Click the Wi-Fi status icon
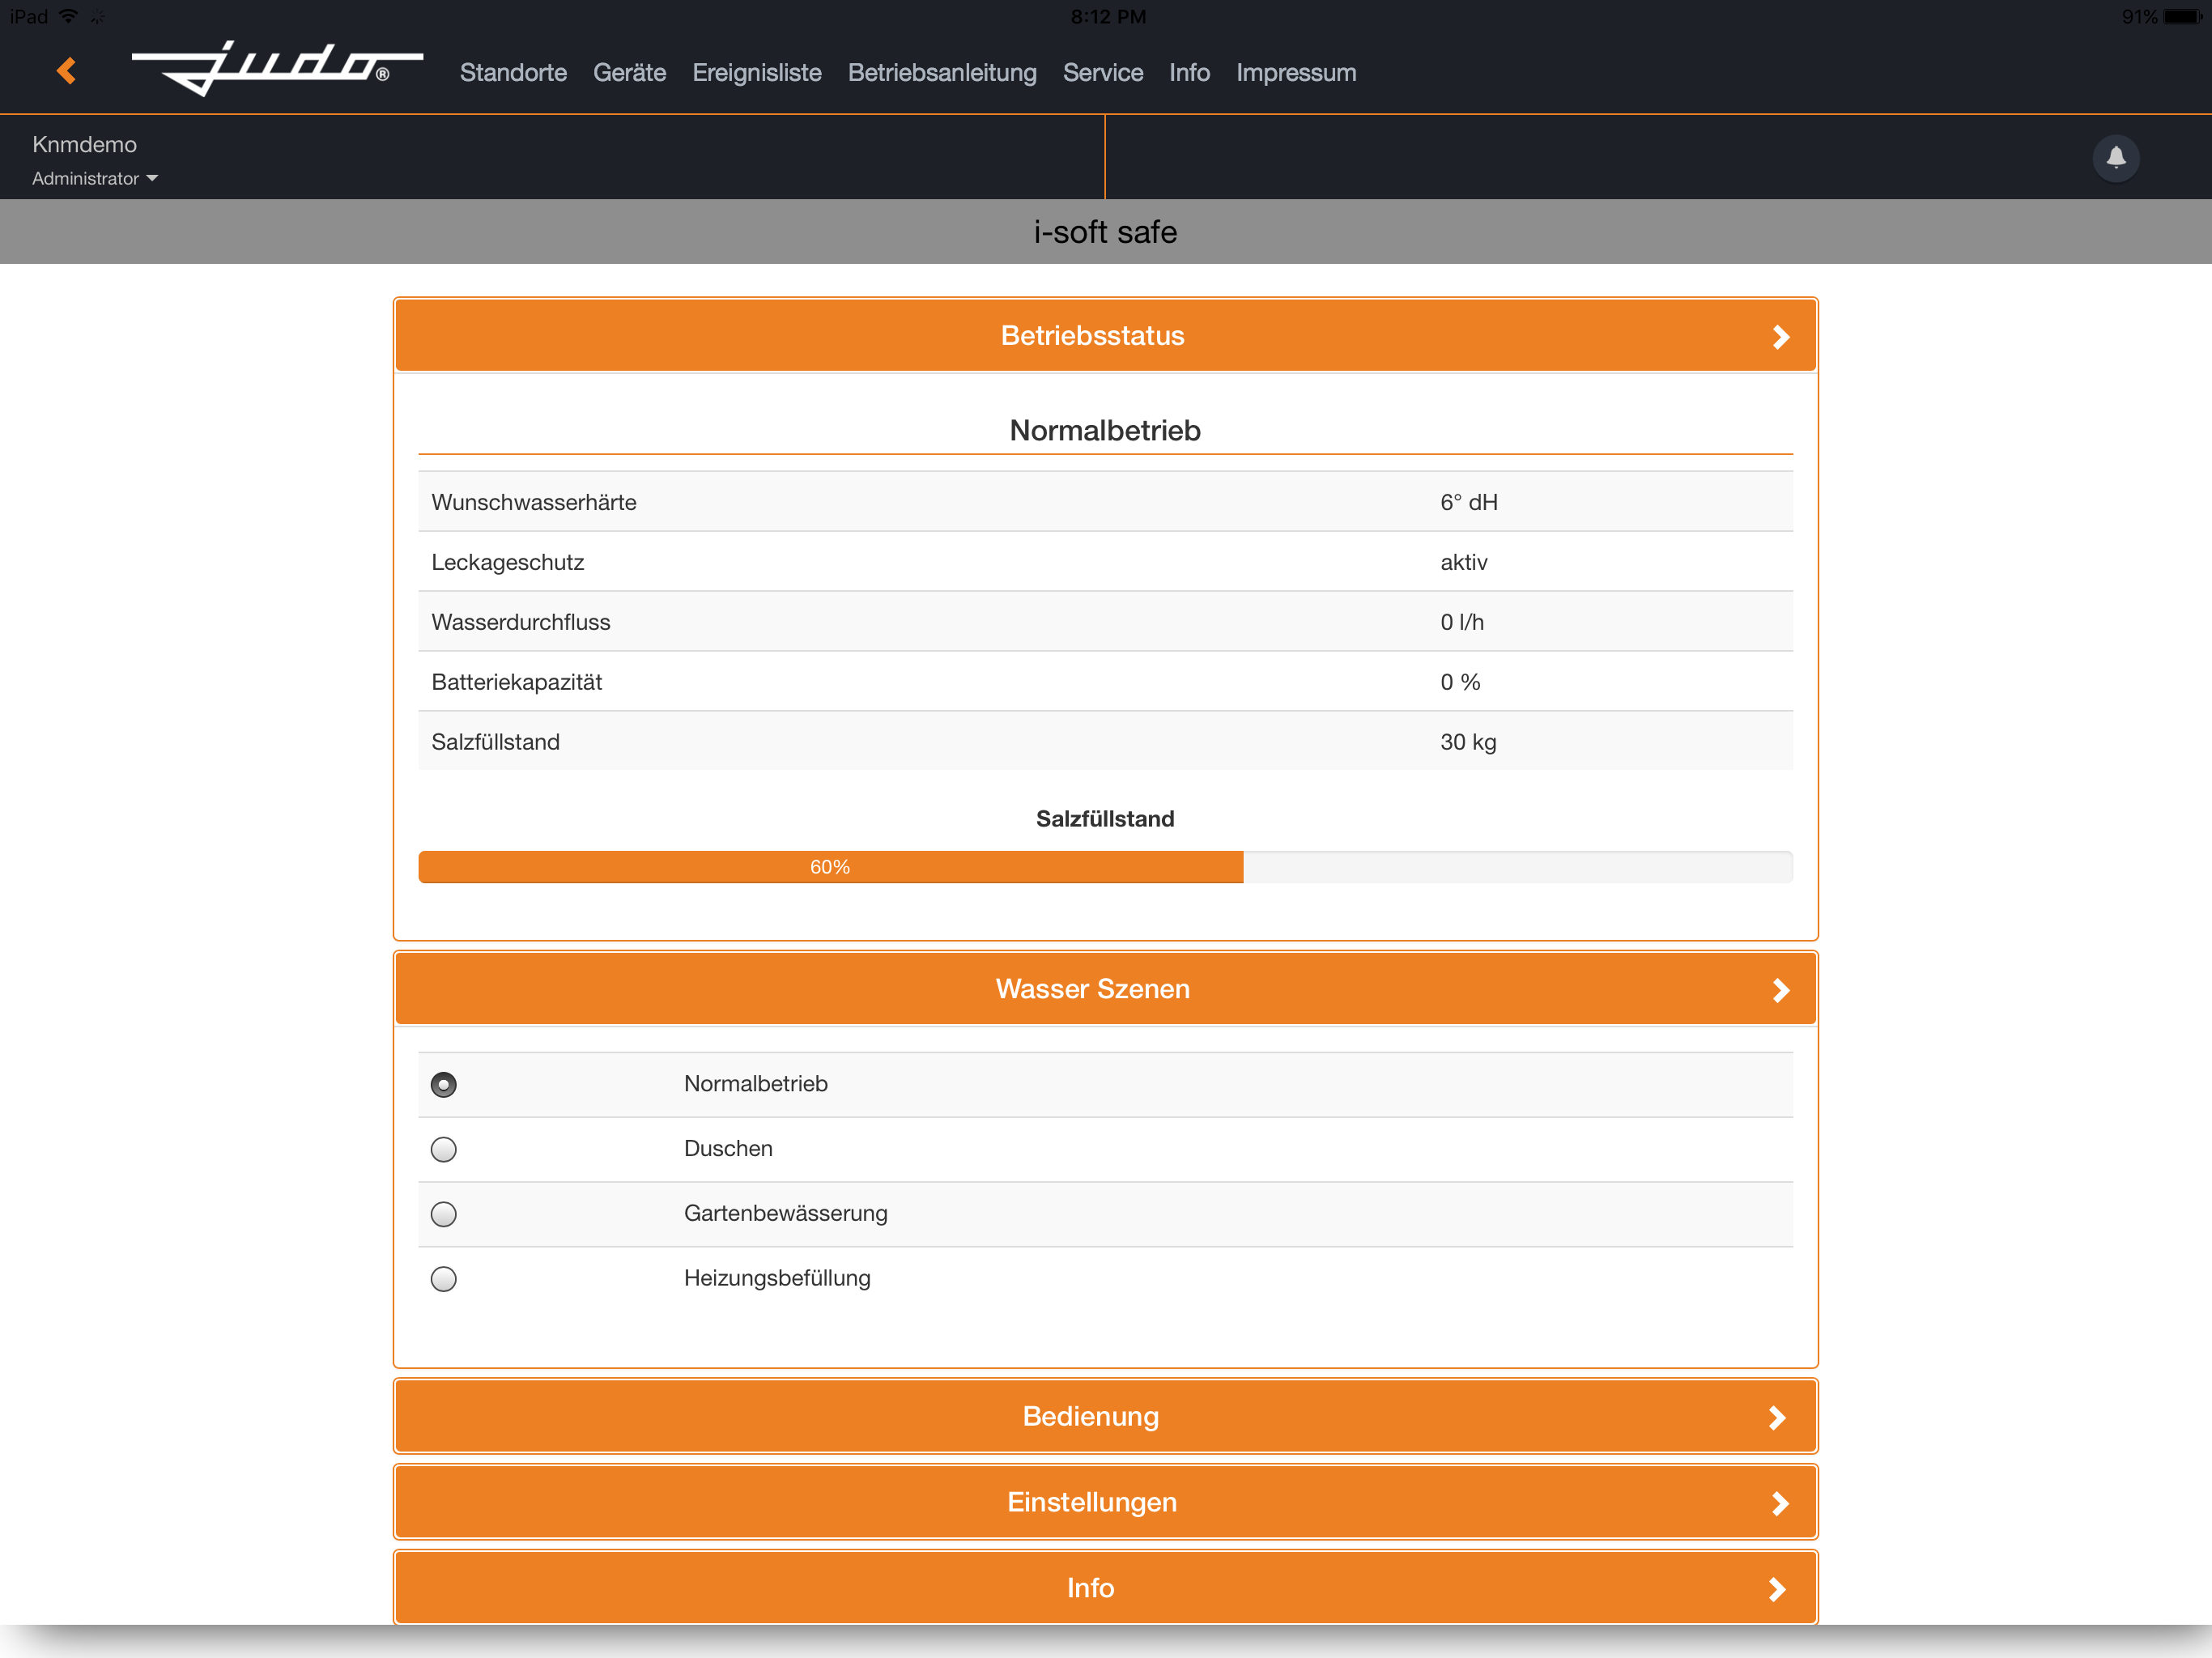 point(68,16)
